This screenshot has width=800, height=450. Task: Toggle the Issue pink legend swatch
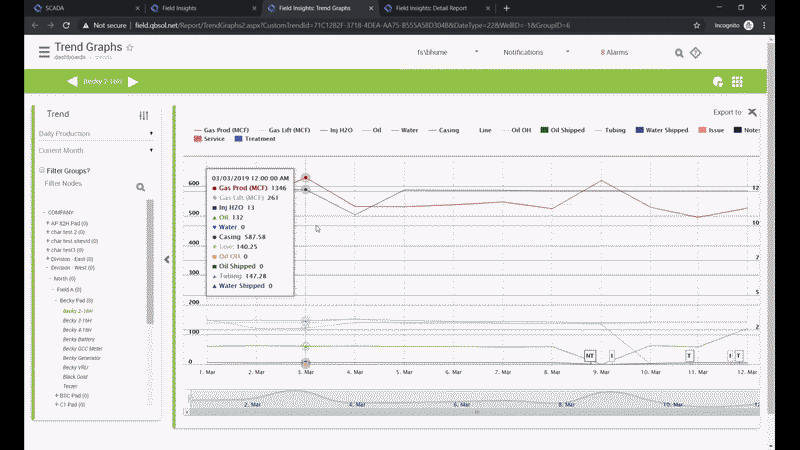coord(703,130)
